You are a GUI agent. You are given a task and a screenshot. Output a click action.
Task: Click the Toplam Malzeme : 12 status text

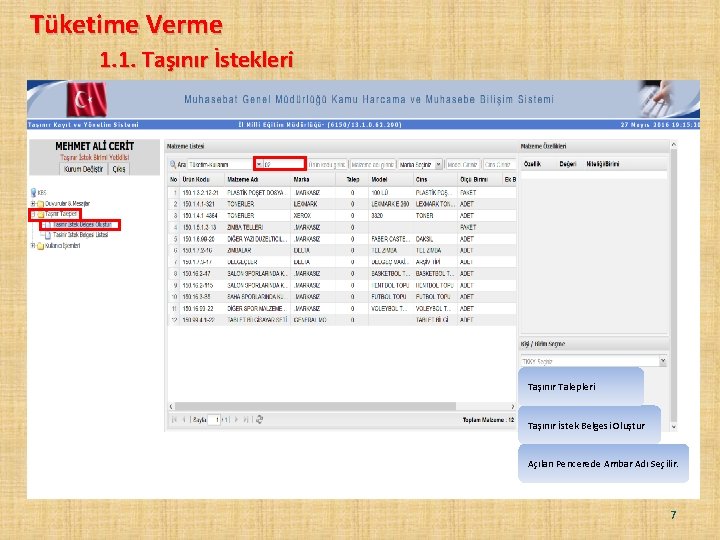coord(488,420)
